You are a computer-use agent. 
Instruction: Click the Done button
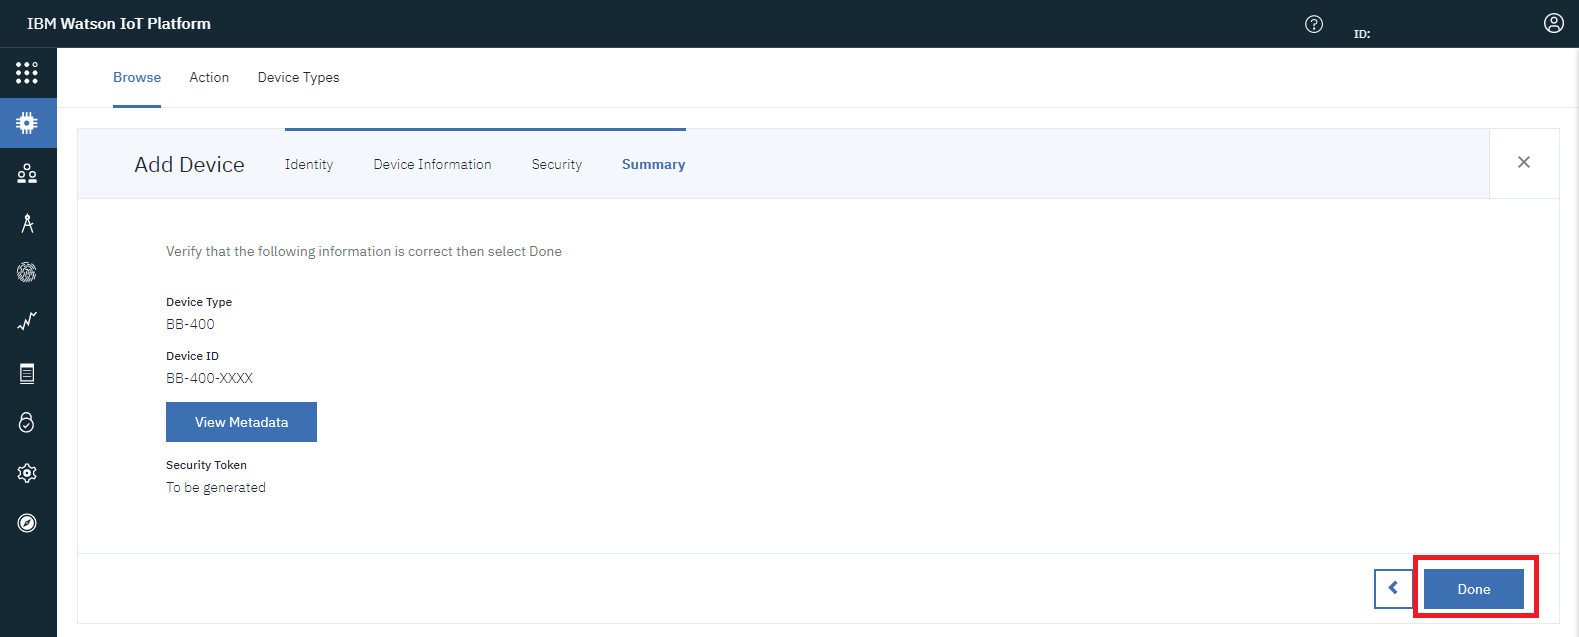(1474, 589)
